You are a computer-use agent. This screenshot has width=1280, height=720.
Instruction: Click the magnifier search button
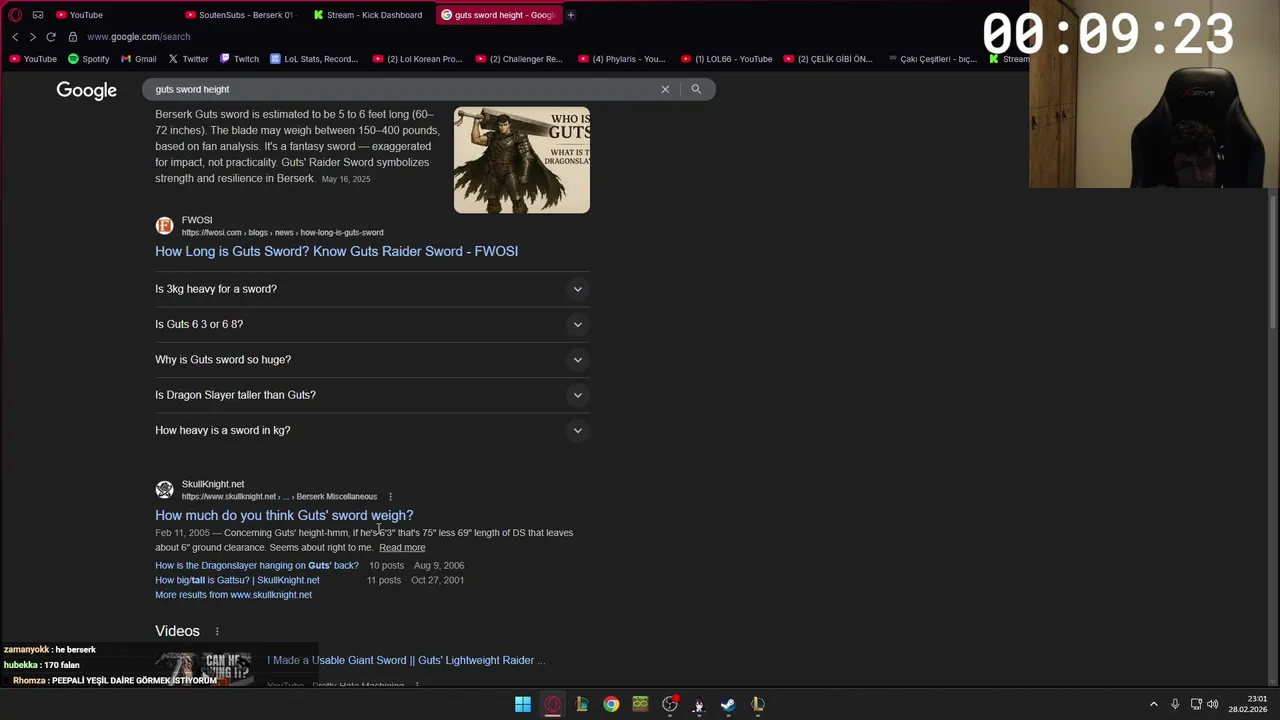coord(696,89)
